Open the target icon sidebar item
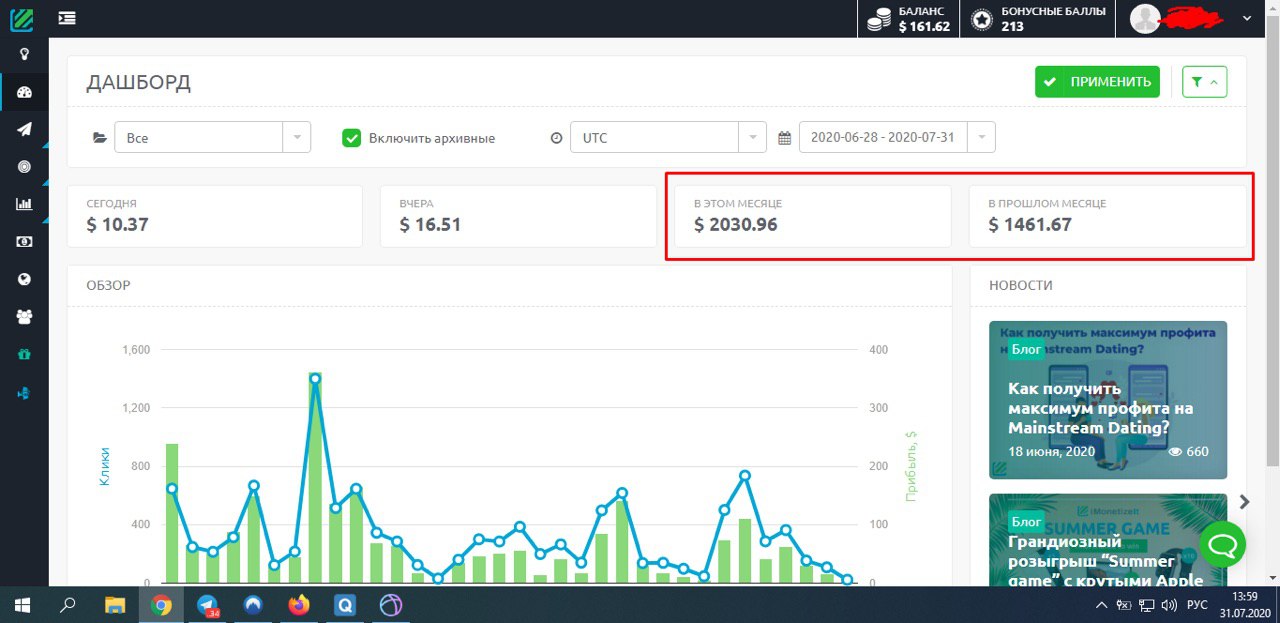 [24, 167]
